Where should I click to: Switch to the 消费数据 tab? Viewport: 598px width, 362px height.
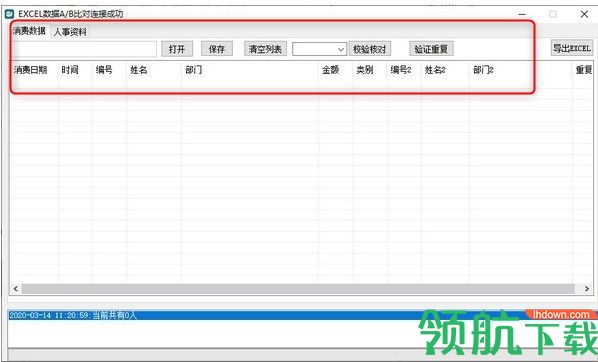[30, 31]
